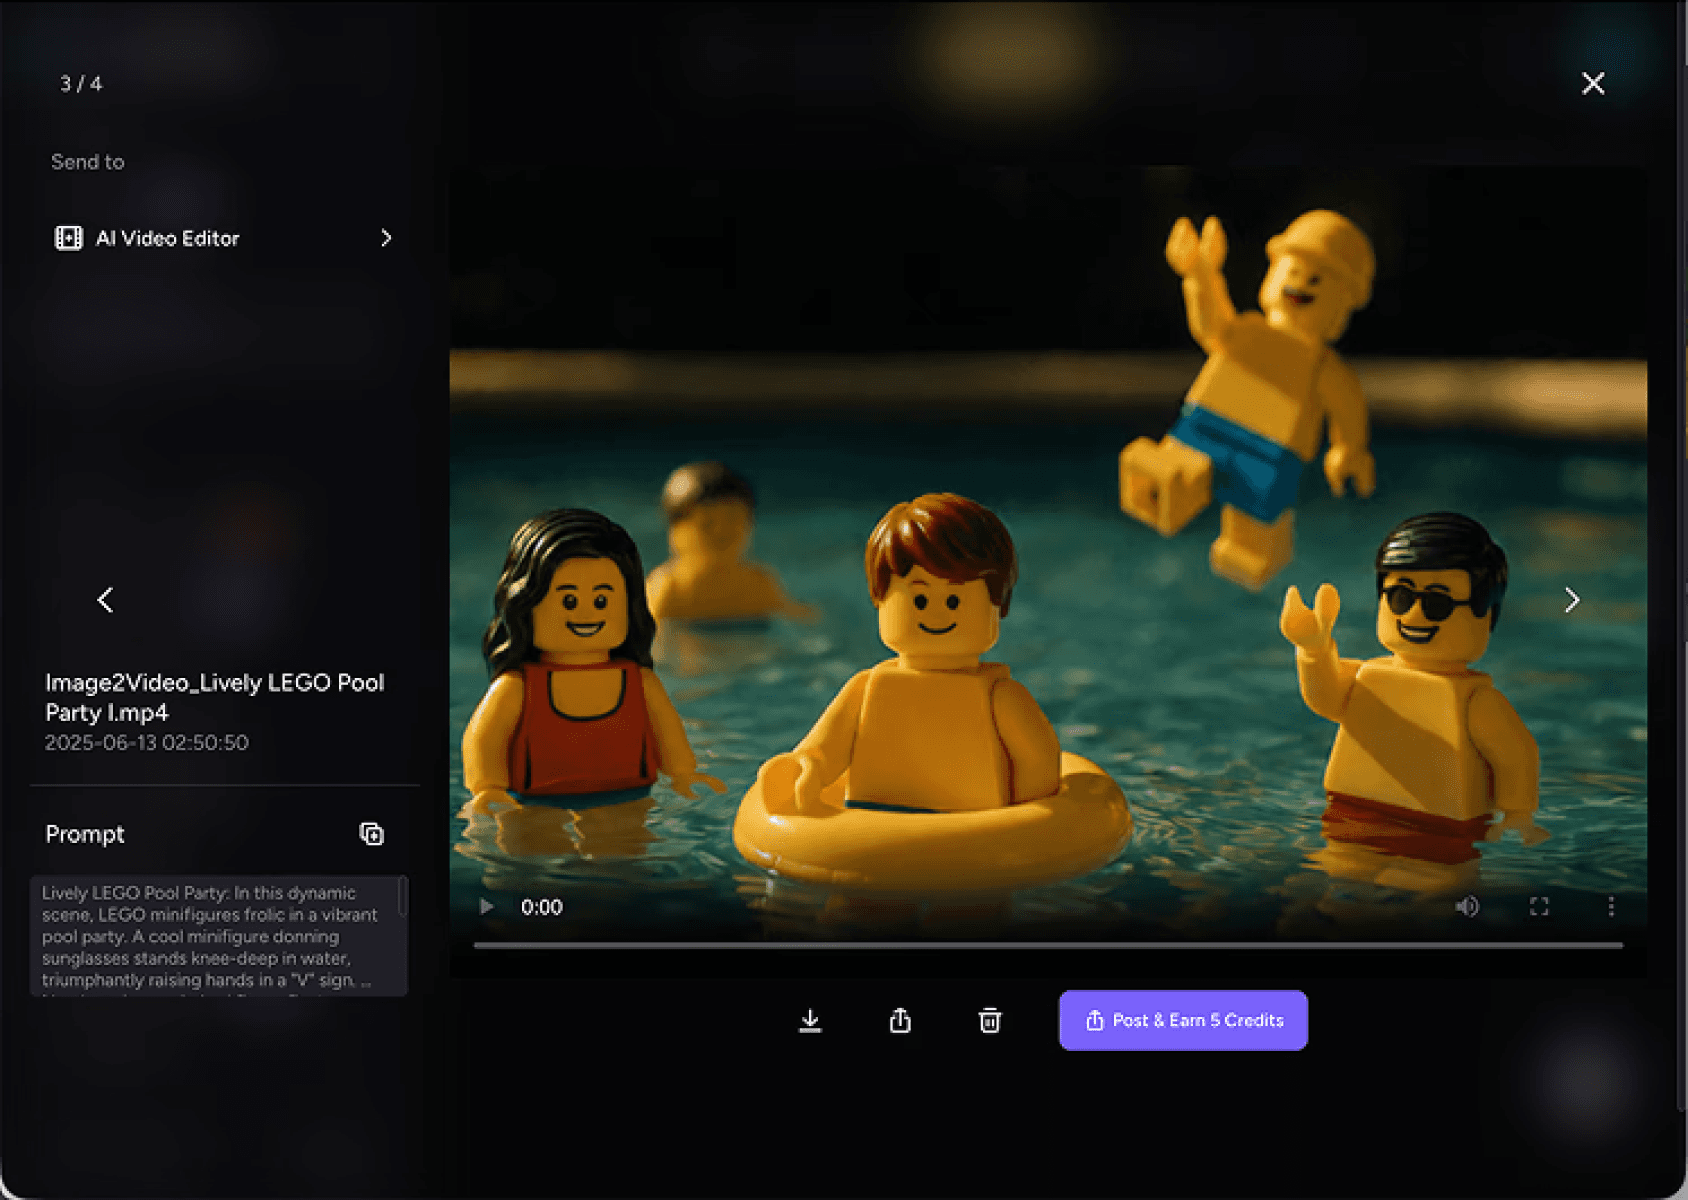
Task: Click the Prompt heading
Action: [85, 834]
